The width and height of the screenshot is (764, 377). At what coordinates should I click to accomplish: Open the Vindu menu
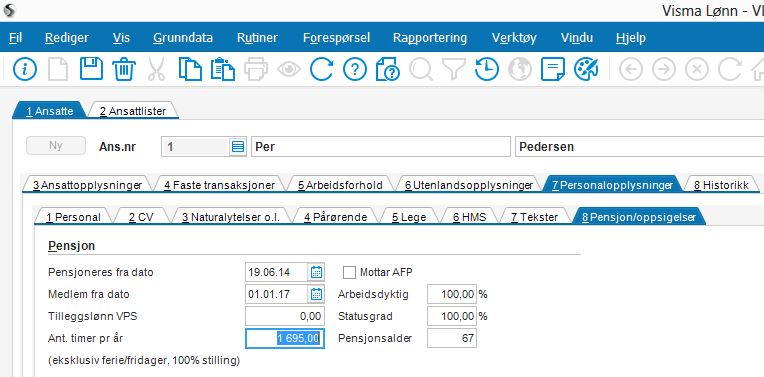[577, 38]
